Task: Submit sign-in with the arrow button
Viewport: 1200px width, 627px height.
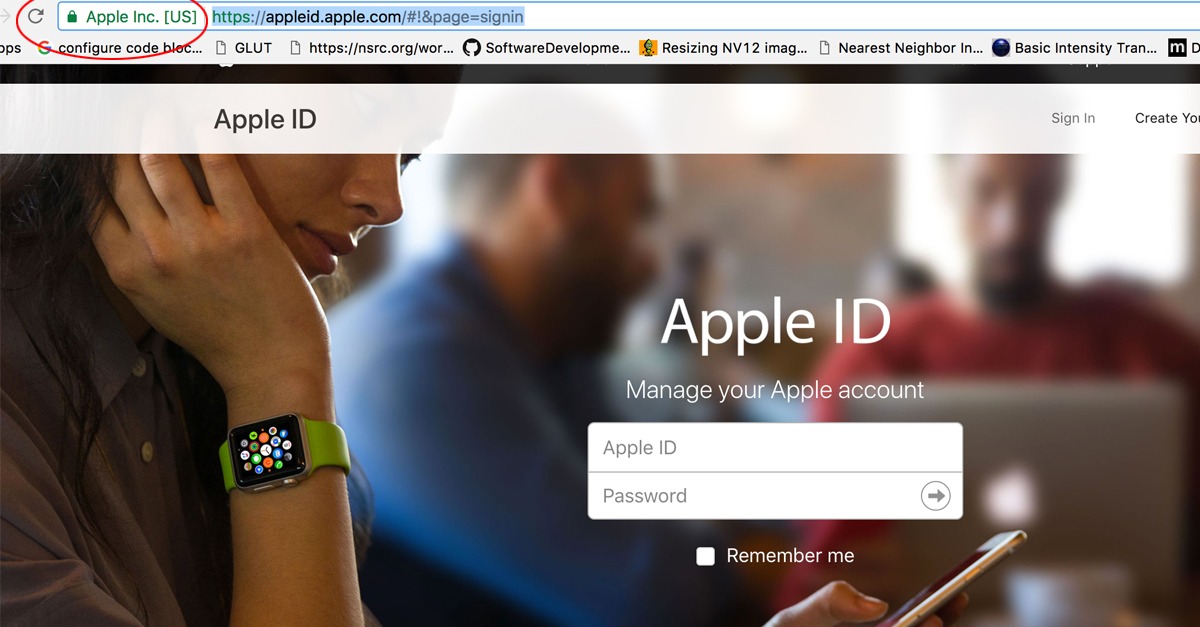Action: point(935,495)
